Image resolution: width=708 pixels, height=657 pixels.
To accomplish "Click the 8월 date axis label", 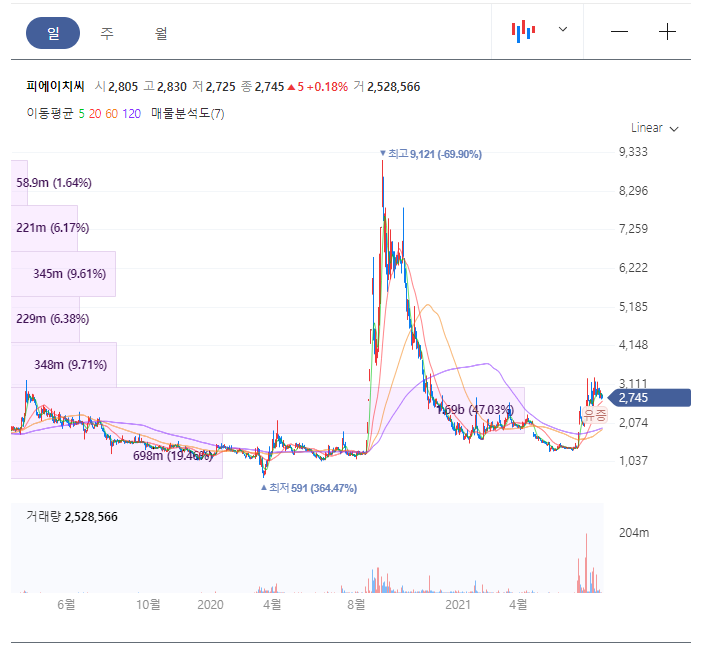I will [x=356, y=604].
